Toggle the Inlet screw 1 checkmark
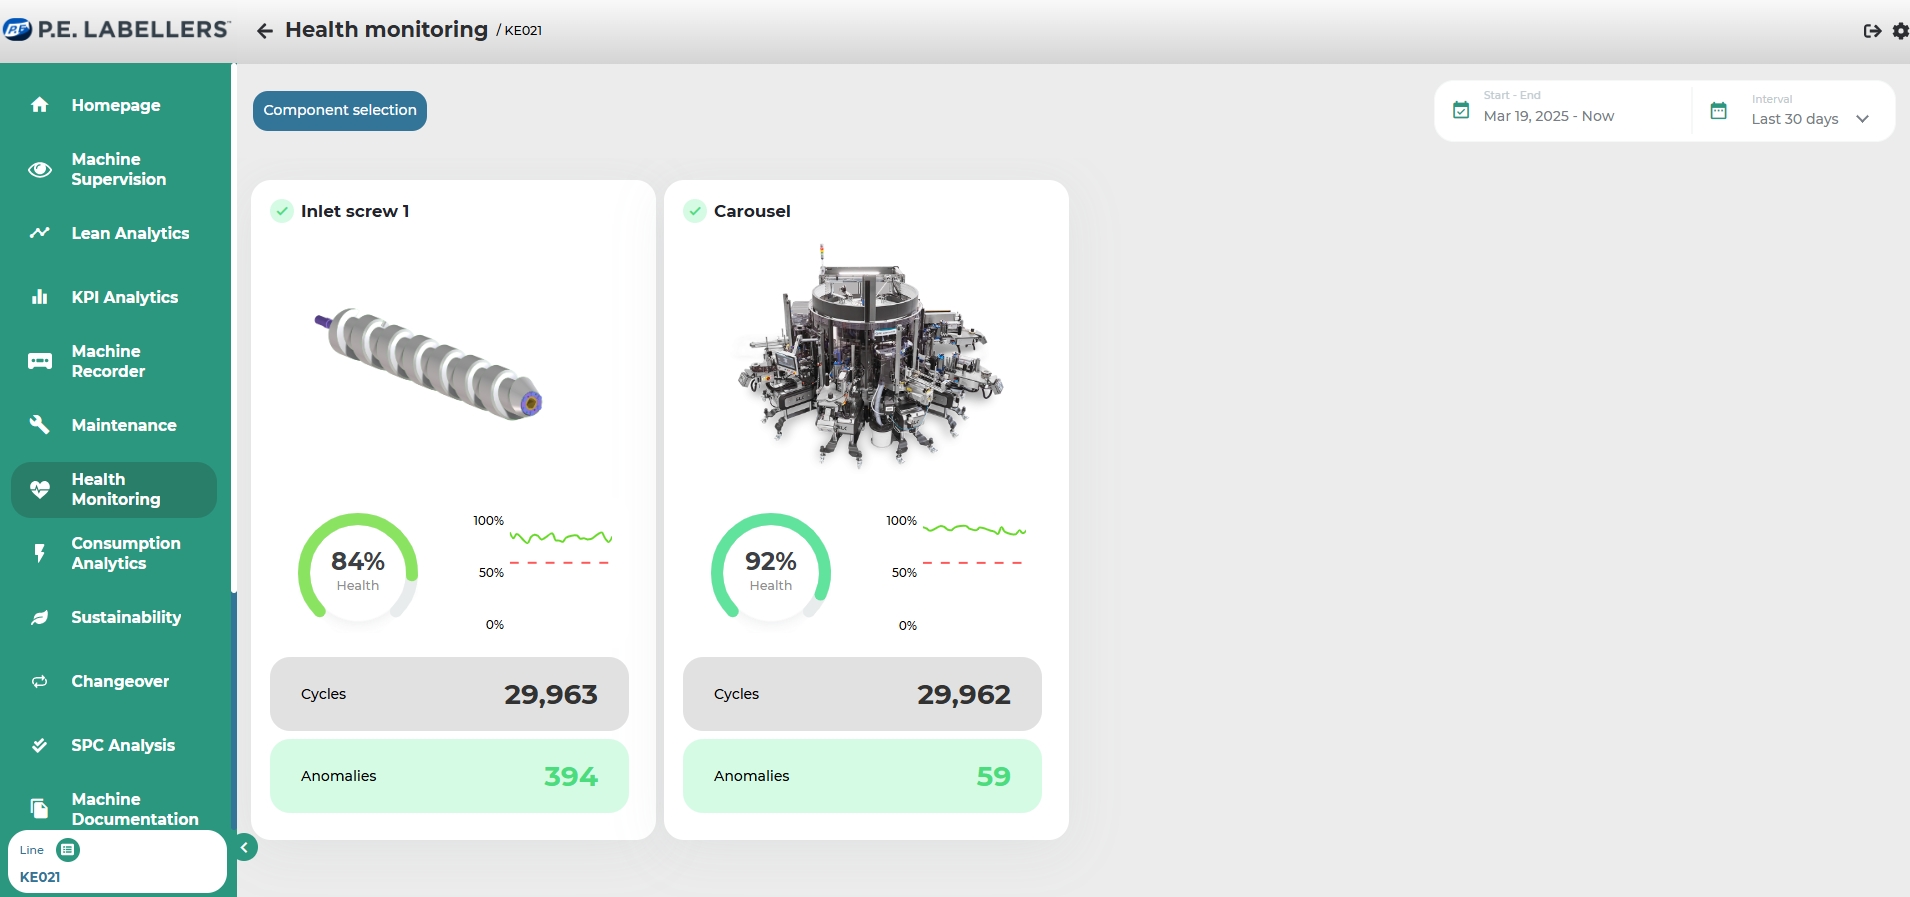 (x=282, y=211)
